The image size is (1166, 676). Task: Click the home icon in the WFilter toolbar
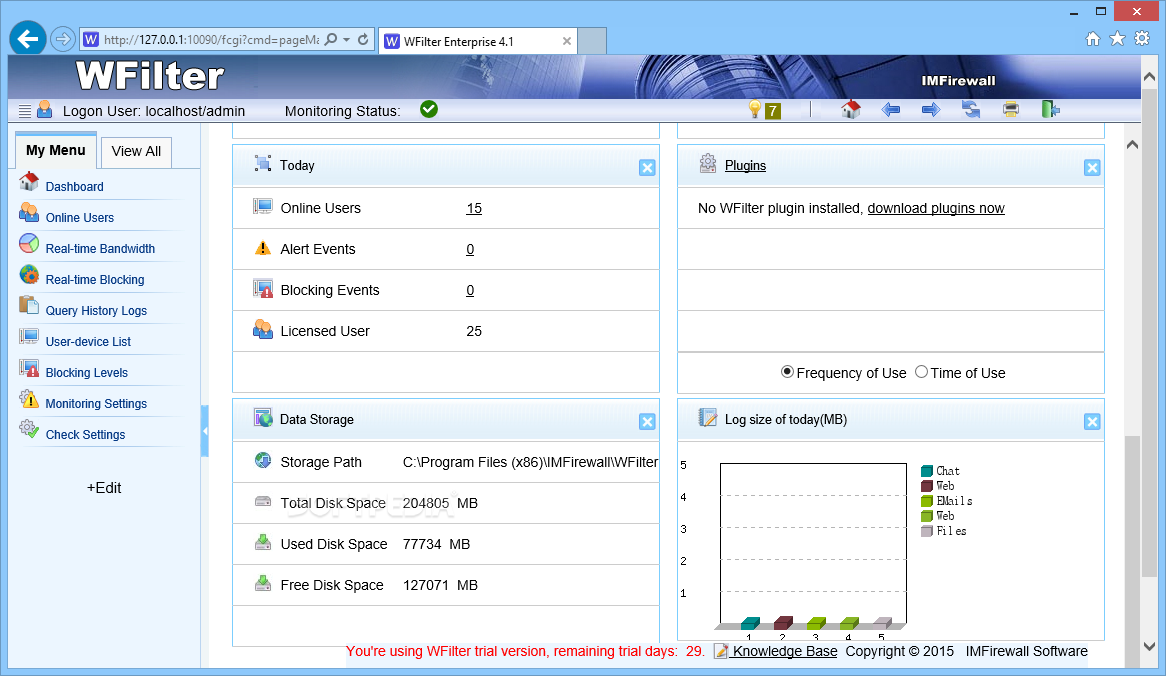coord(851,109)
